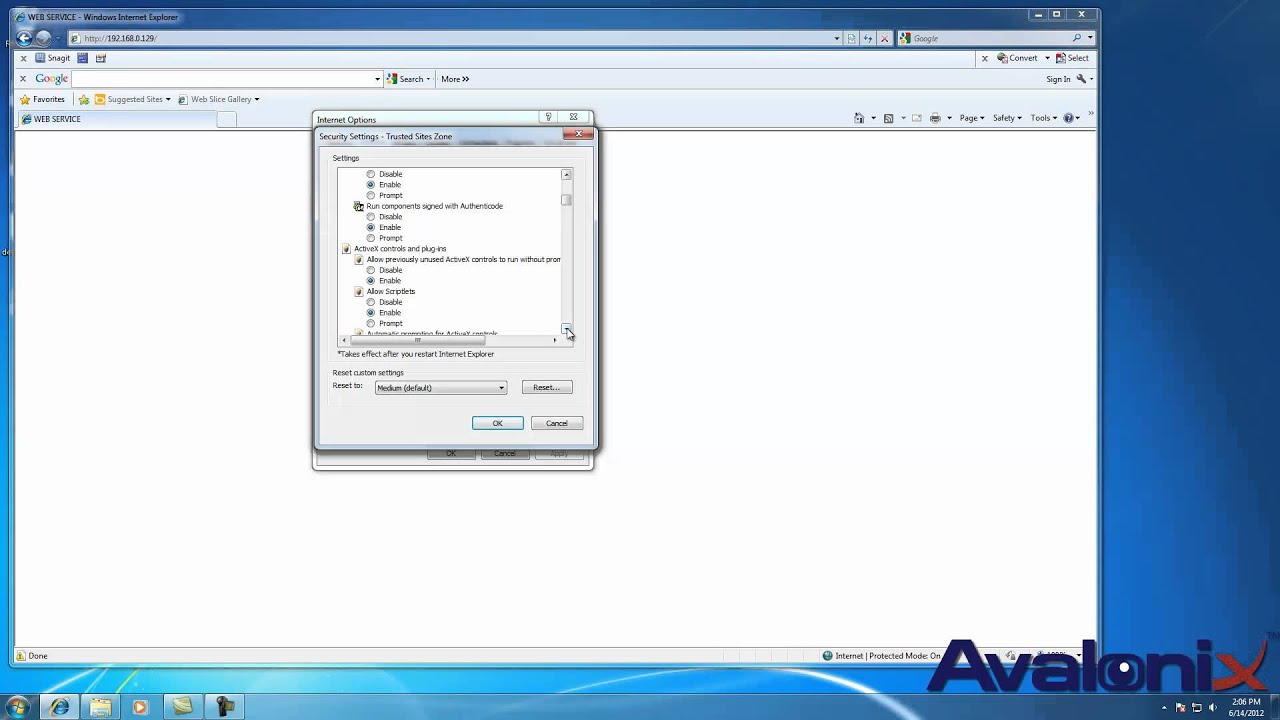
Task: Select Disable under Allow Scriptlets
Action: coord(371,302)
